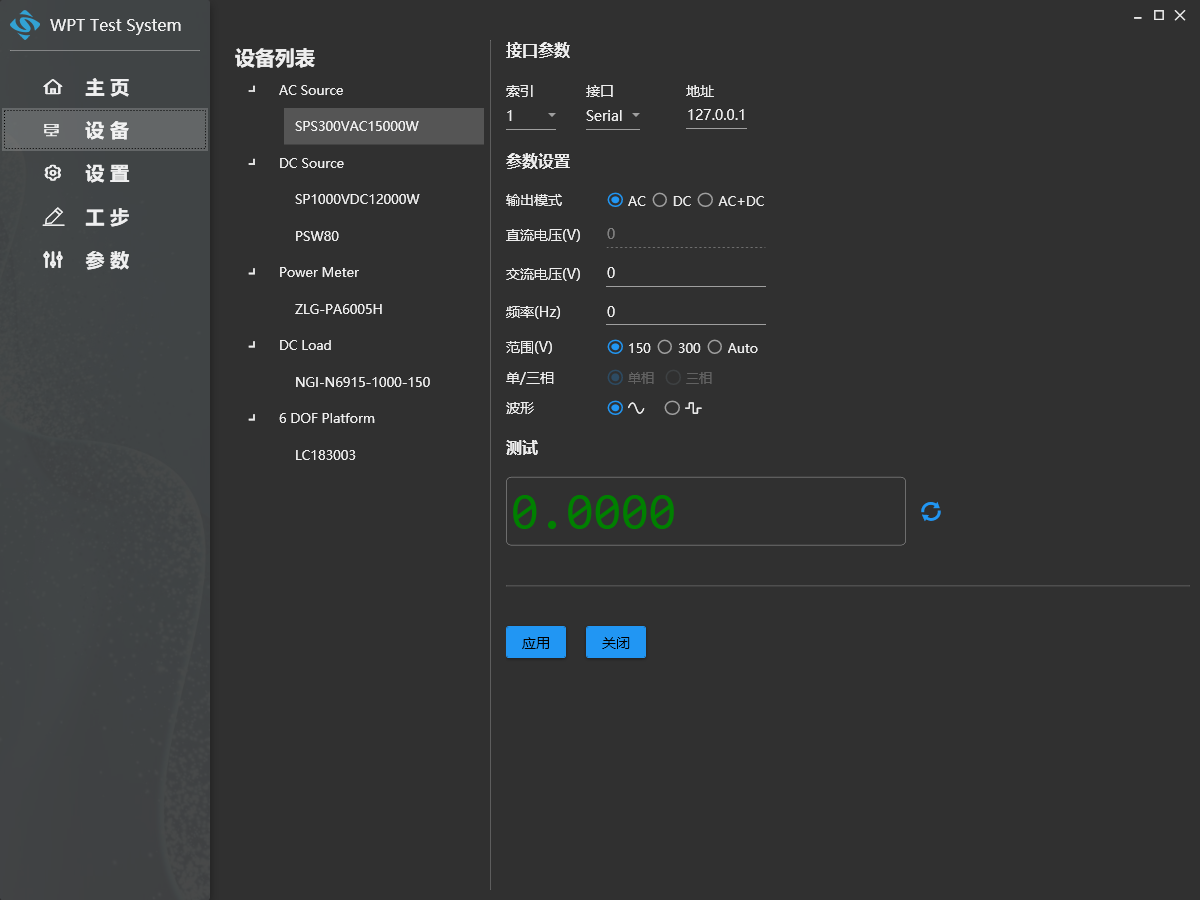
Task: Select PSW80 in device list
Action: [x=317, y=236]
